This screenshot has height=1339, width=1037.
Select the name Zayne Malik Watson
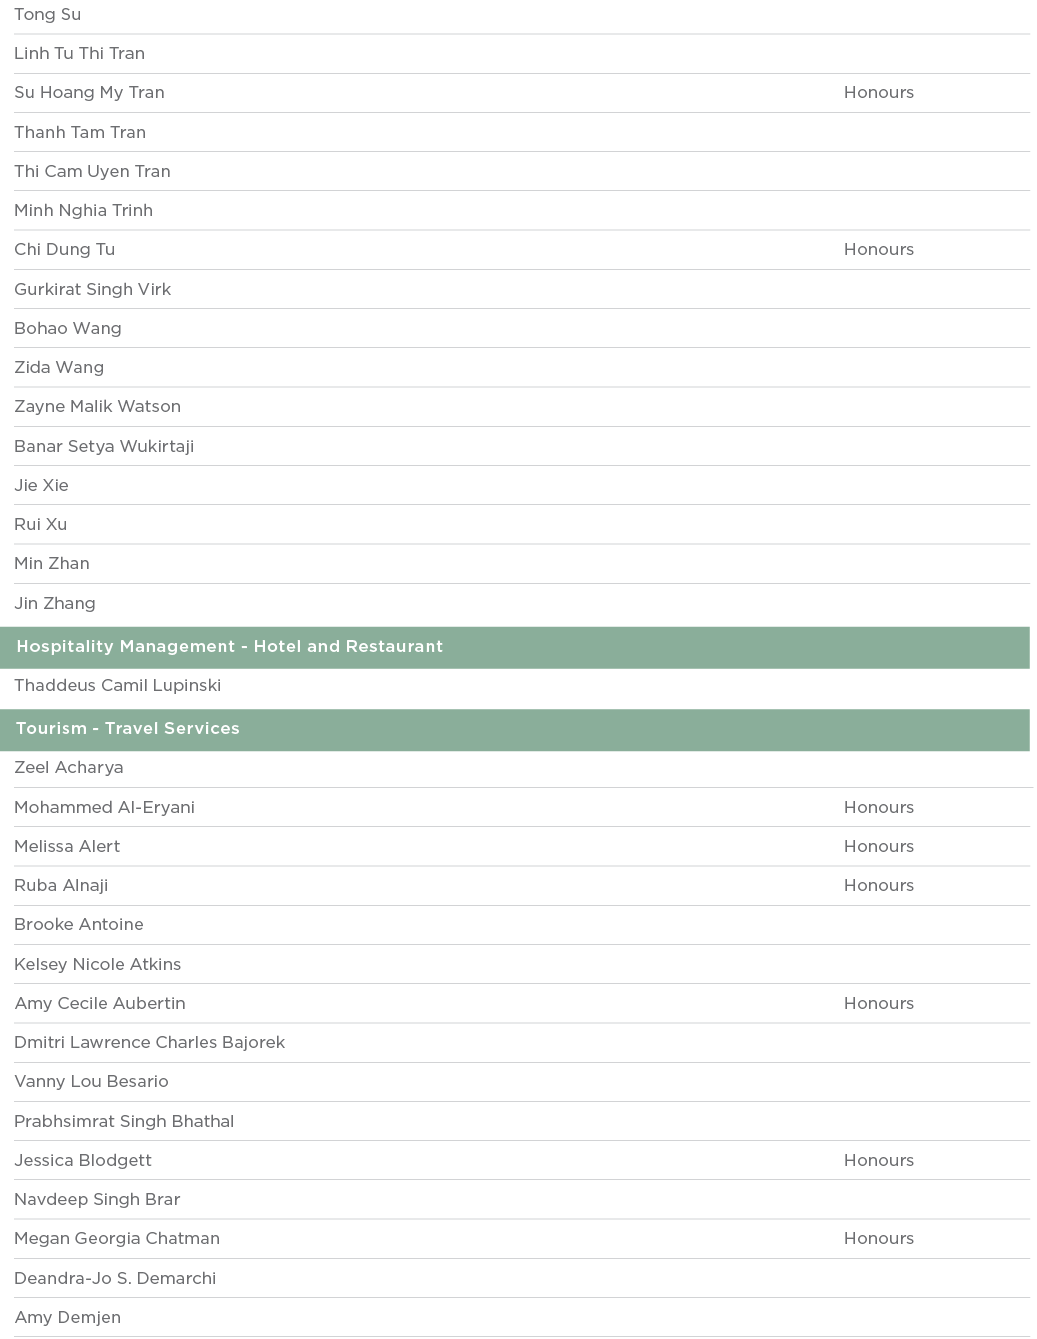click(97, 407)
